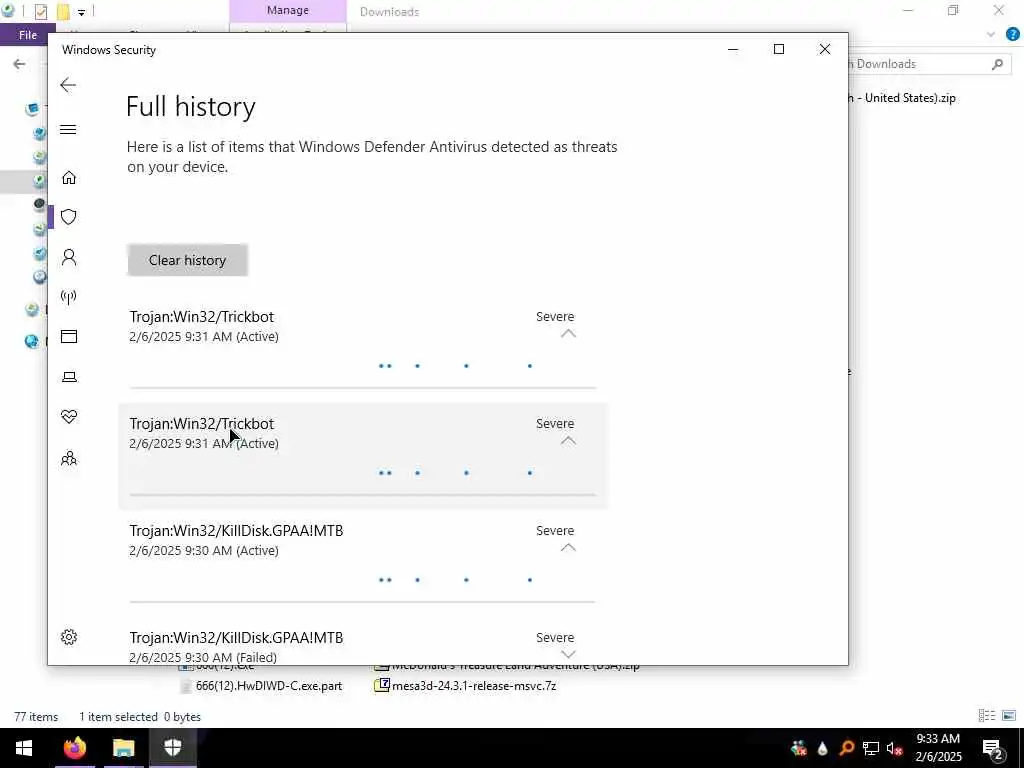Viewport: 1024px width, 768px height.
Task: Collapse the first Trojan:Win32/Trickbot entry
Action: [x=568, y=333]
